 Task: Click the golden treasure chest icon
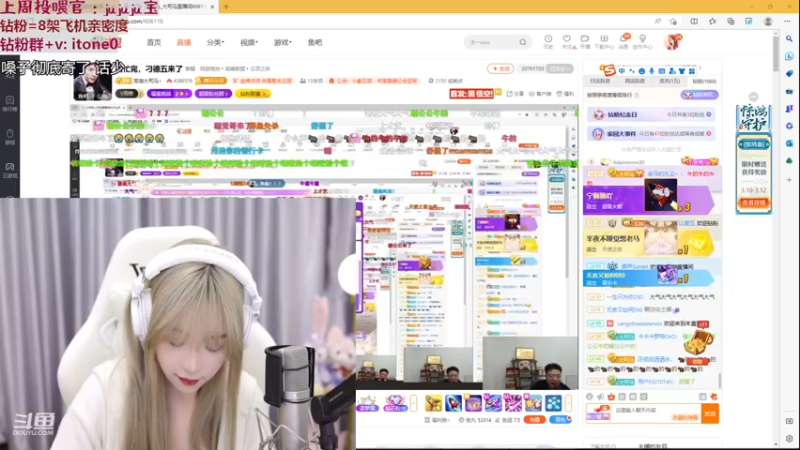pyautogui.click(x=697, y=342)
